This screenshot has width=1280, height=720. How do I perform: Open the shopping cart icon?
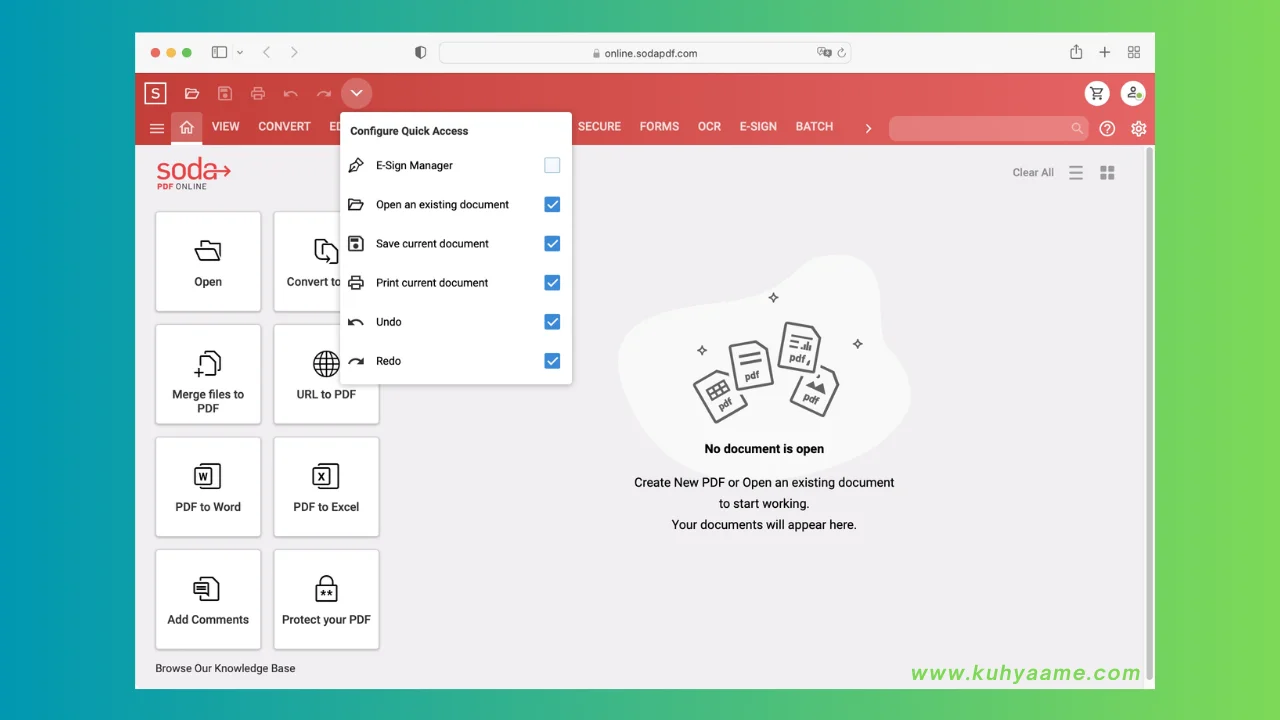1097,94
